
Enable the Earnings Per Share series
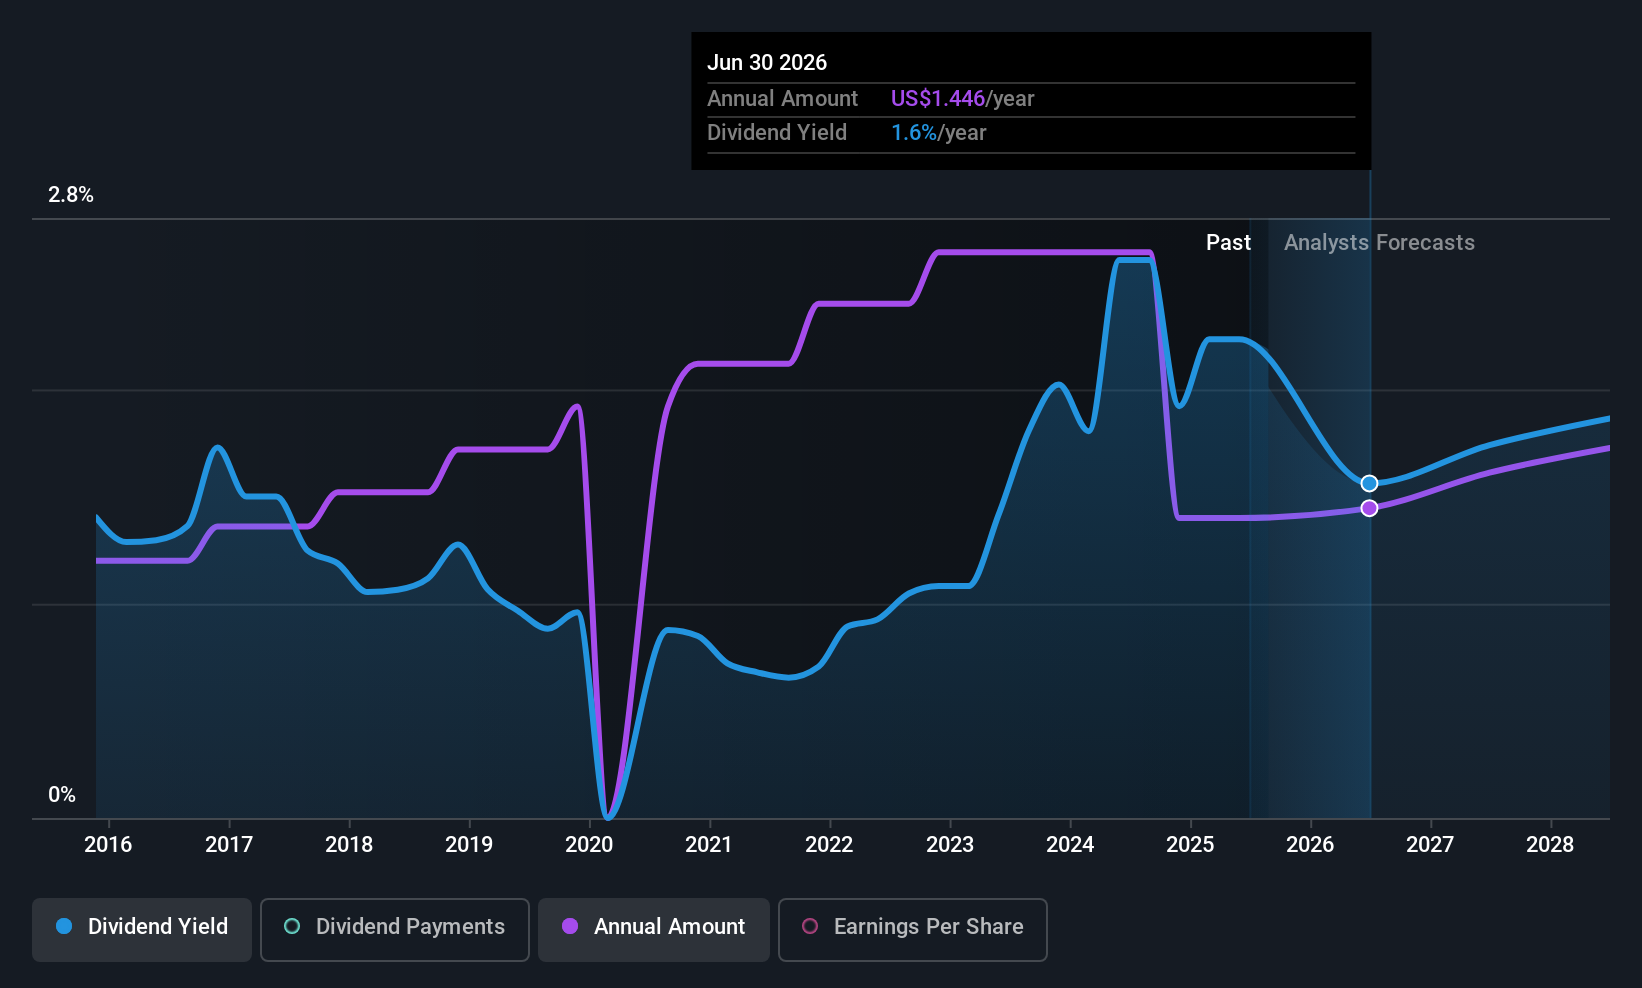click(x=913, y=929)
